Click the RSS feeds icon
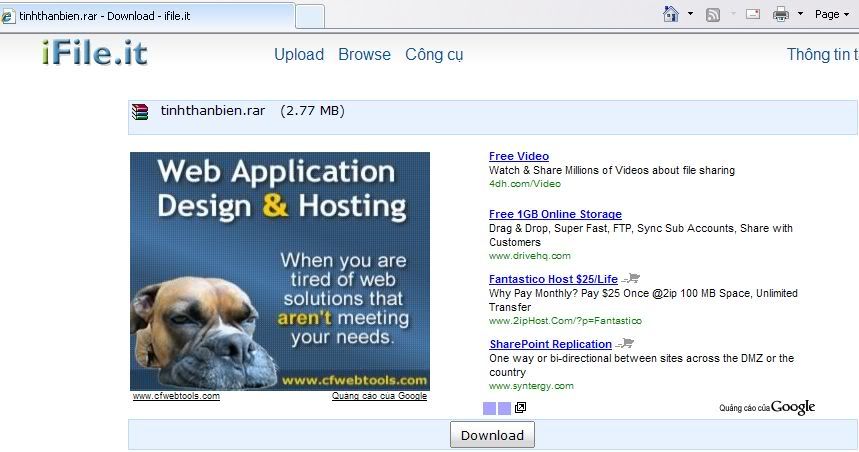Viewport: 859px width, 452px height. click(x=713, y=14)
